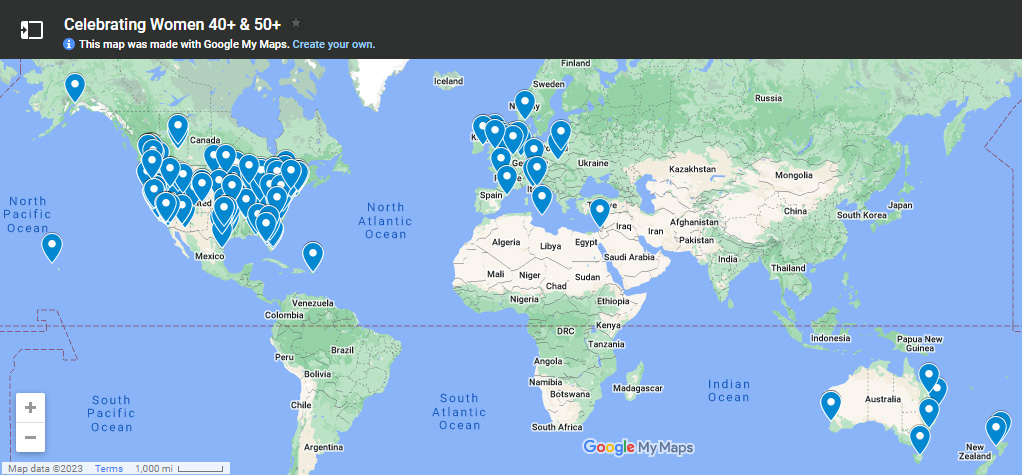Click the 'Saudi Arabia' label
1022x475 pixels.
point(630,257)
